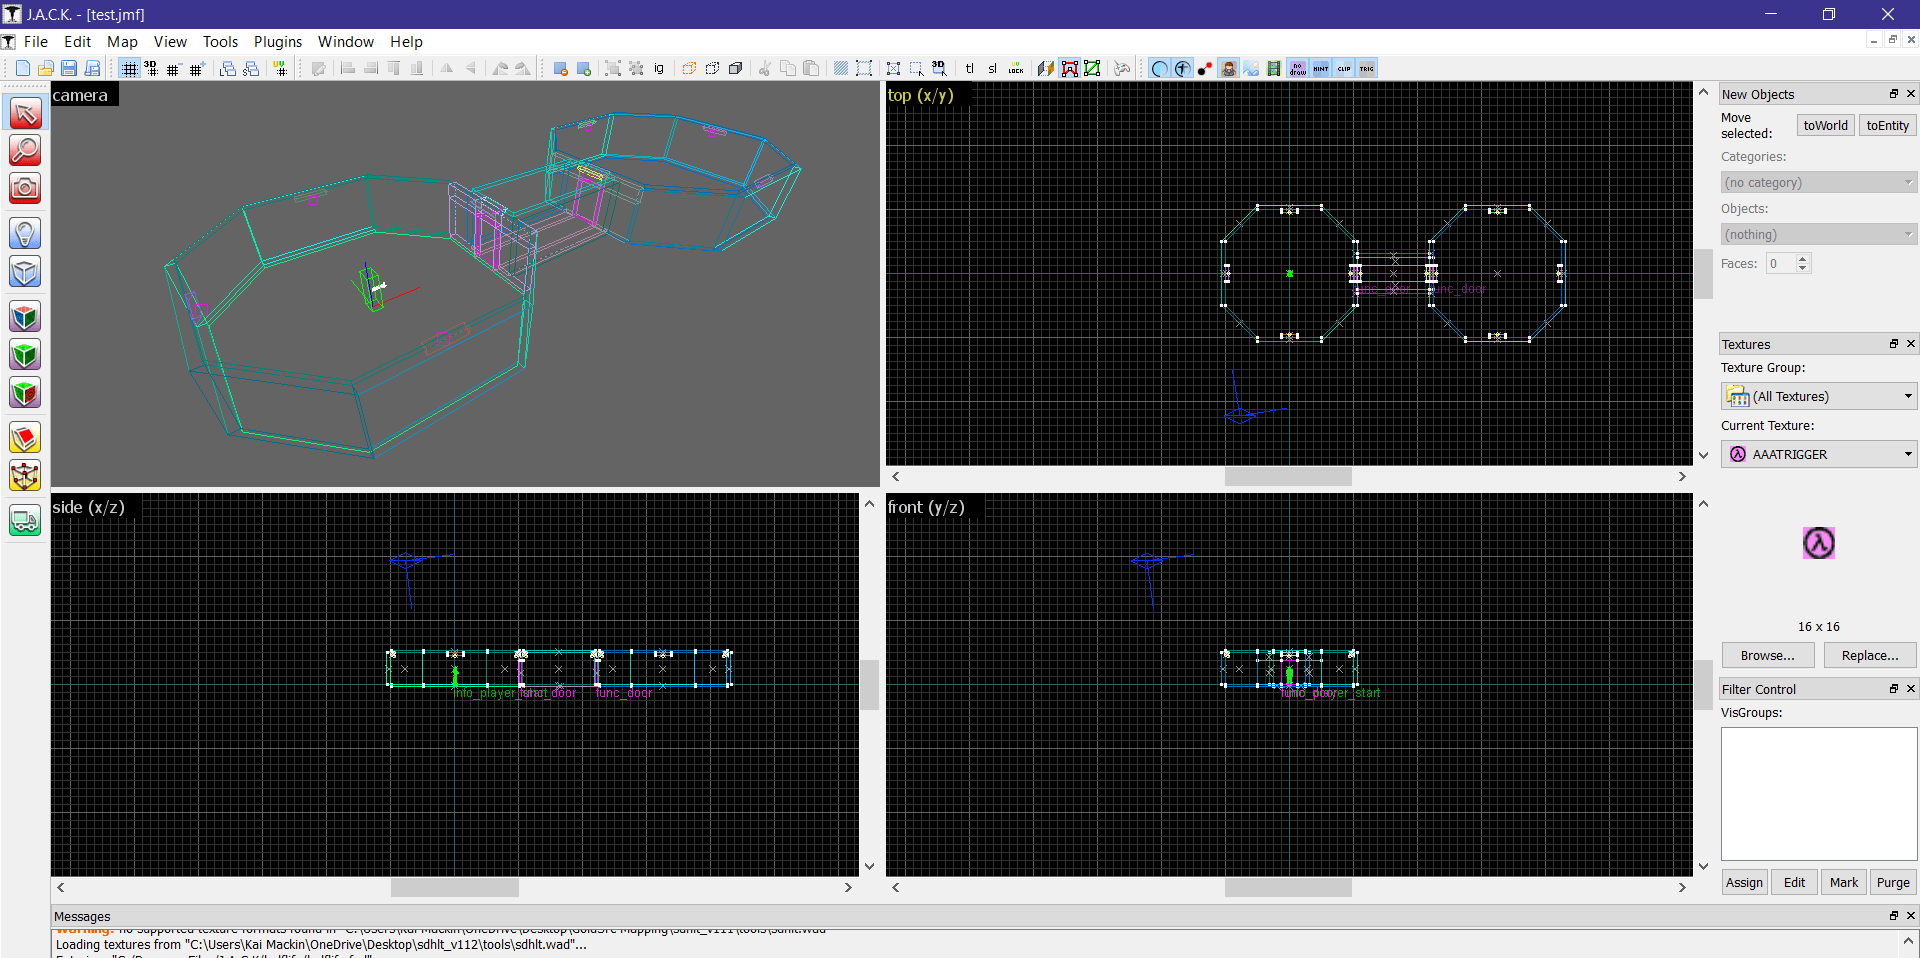The image size is (1920, 958).
Task: Click the toWorld button
Action: (1825, 125)
